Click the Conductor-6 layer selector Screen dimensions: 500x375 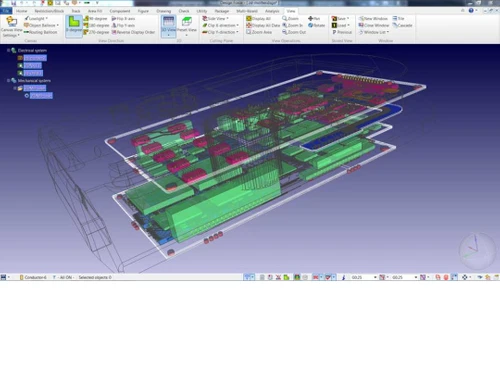[x=33, y=277]
